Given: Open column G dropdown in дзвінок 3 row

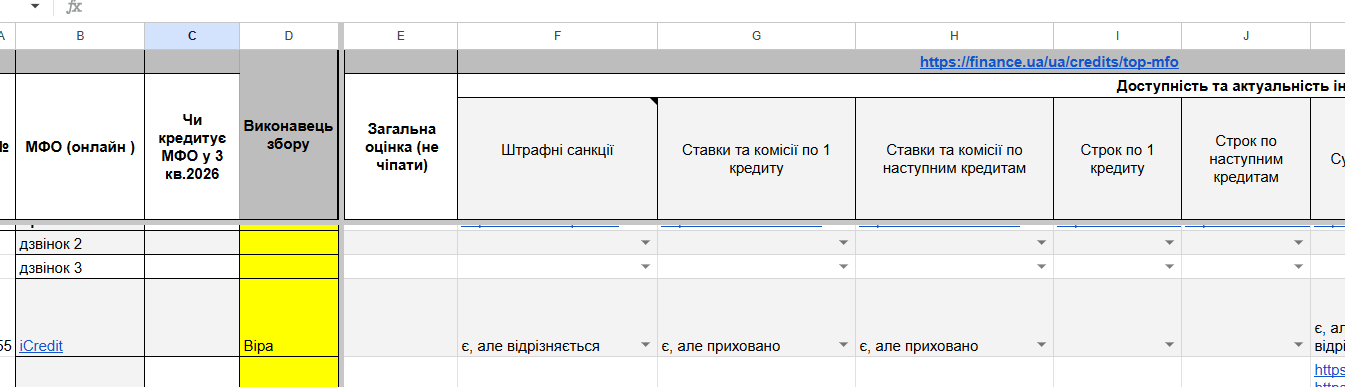Looking at the screenshot, I should point(843,267).
